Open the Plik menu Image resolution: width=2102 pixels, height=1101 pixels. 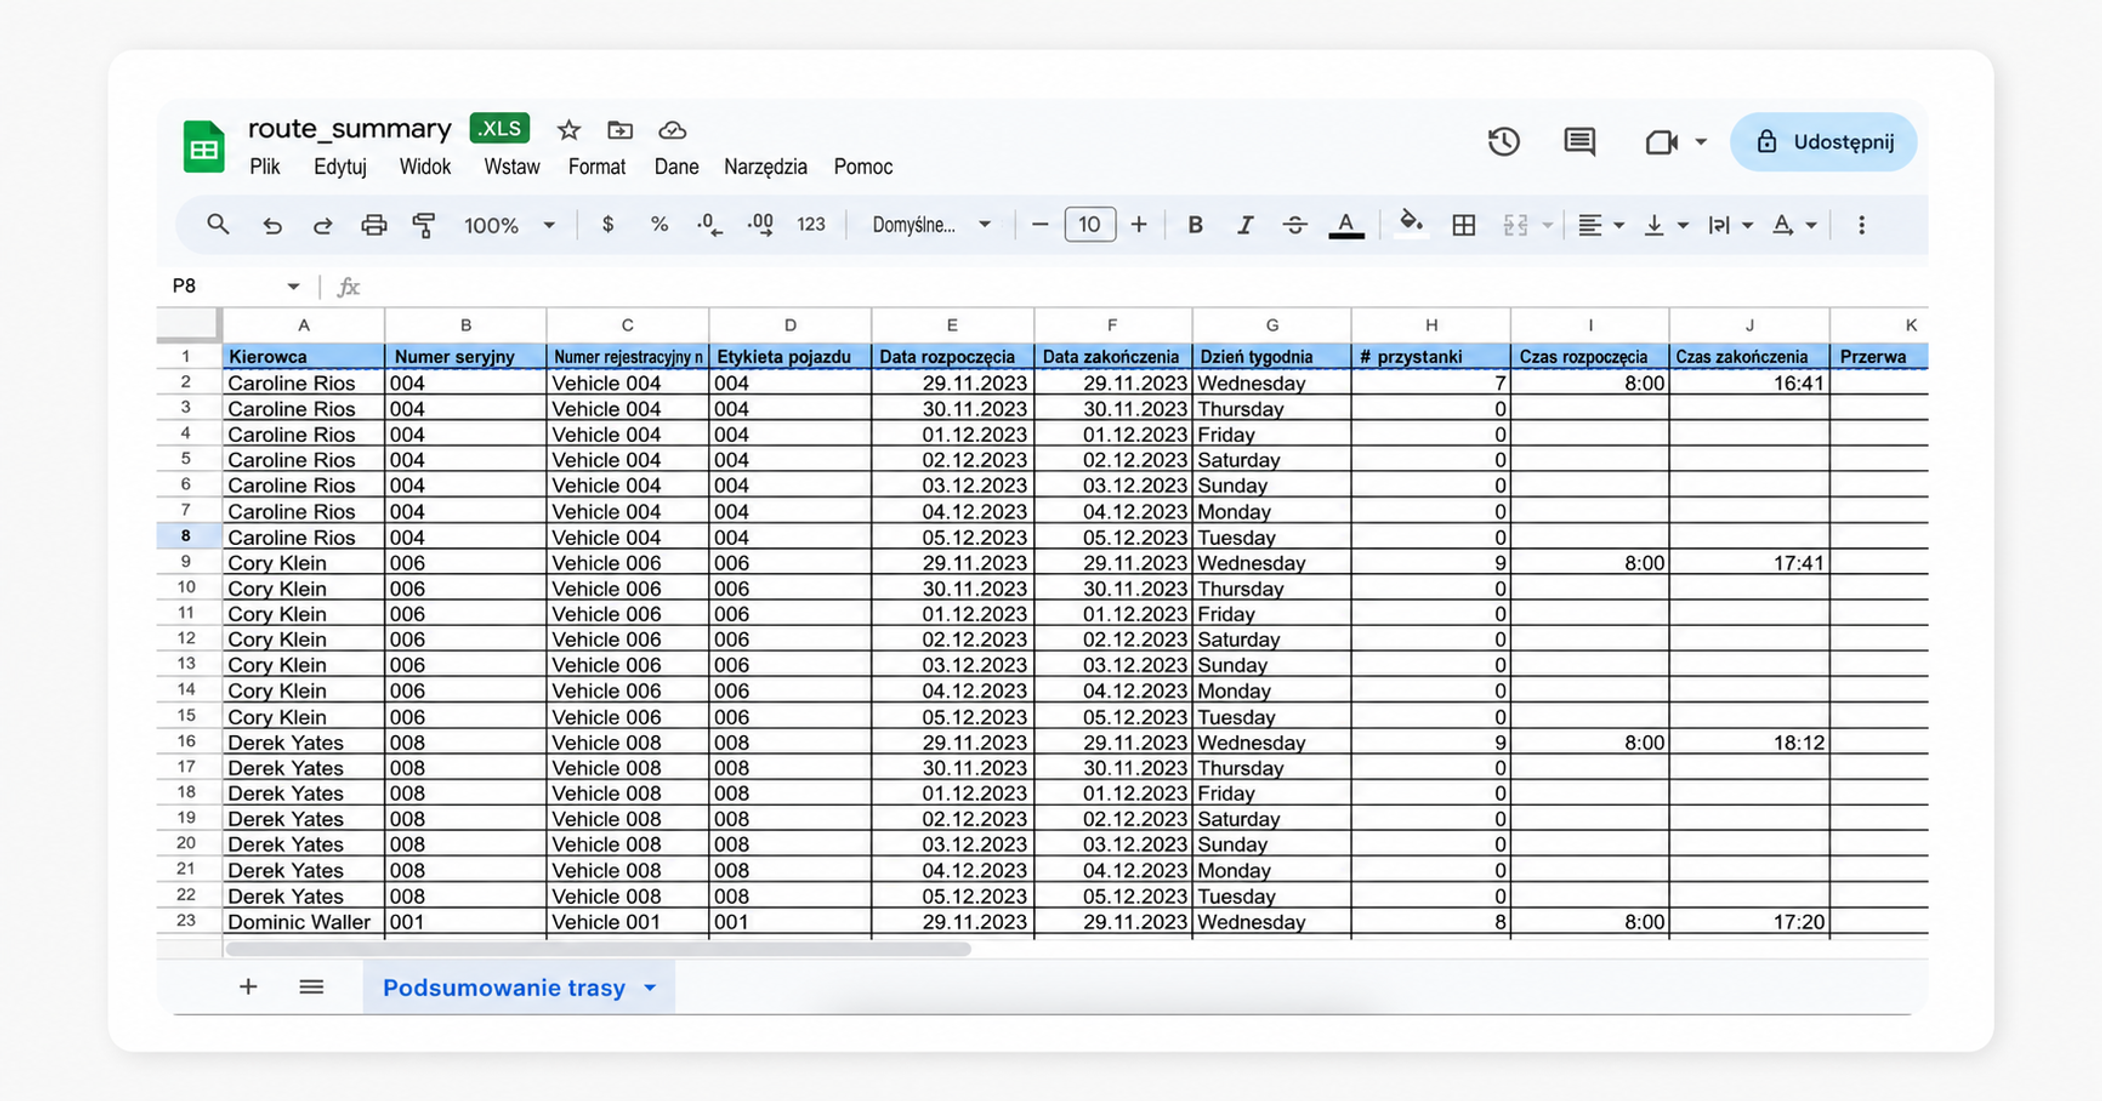(x=265, y=167)
